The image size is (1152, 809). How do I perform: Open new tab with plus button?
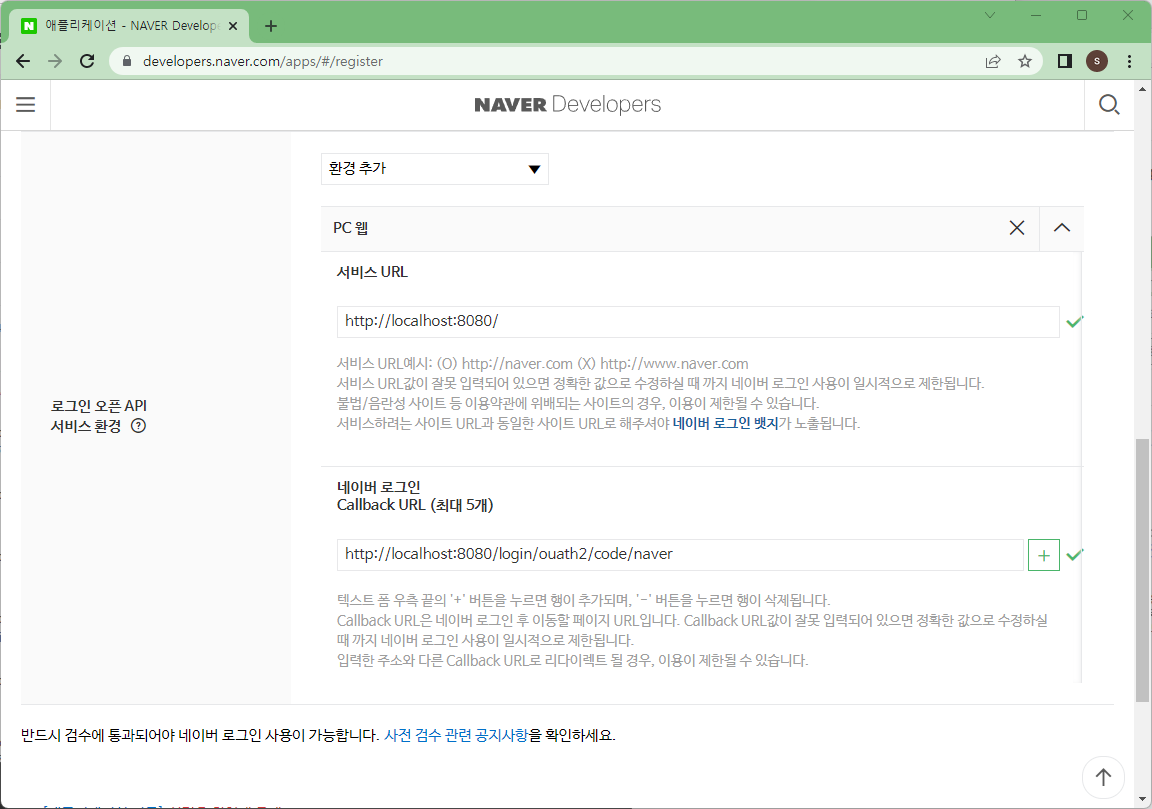pyautogui.click(x=270, y=26)
